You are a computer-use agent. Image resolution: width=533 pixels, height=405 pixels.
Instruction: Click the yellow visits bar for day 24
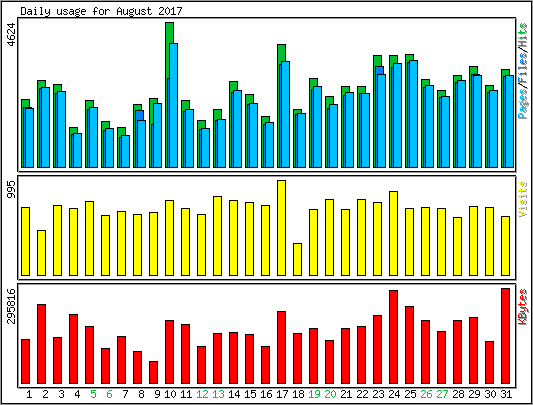click(x=393, y=233)
